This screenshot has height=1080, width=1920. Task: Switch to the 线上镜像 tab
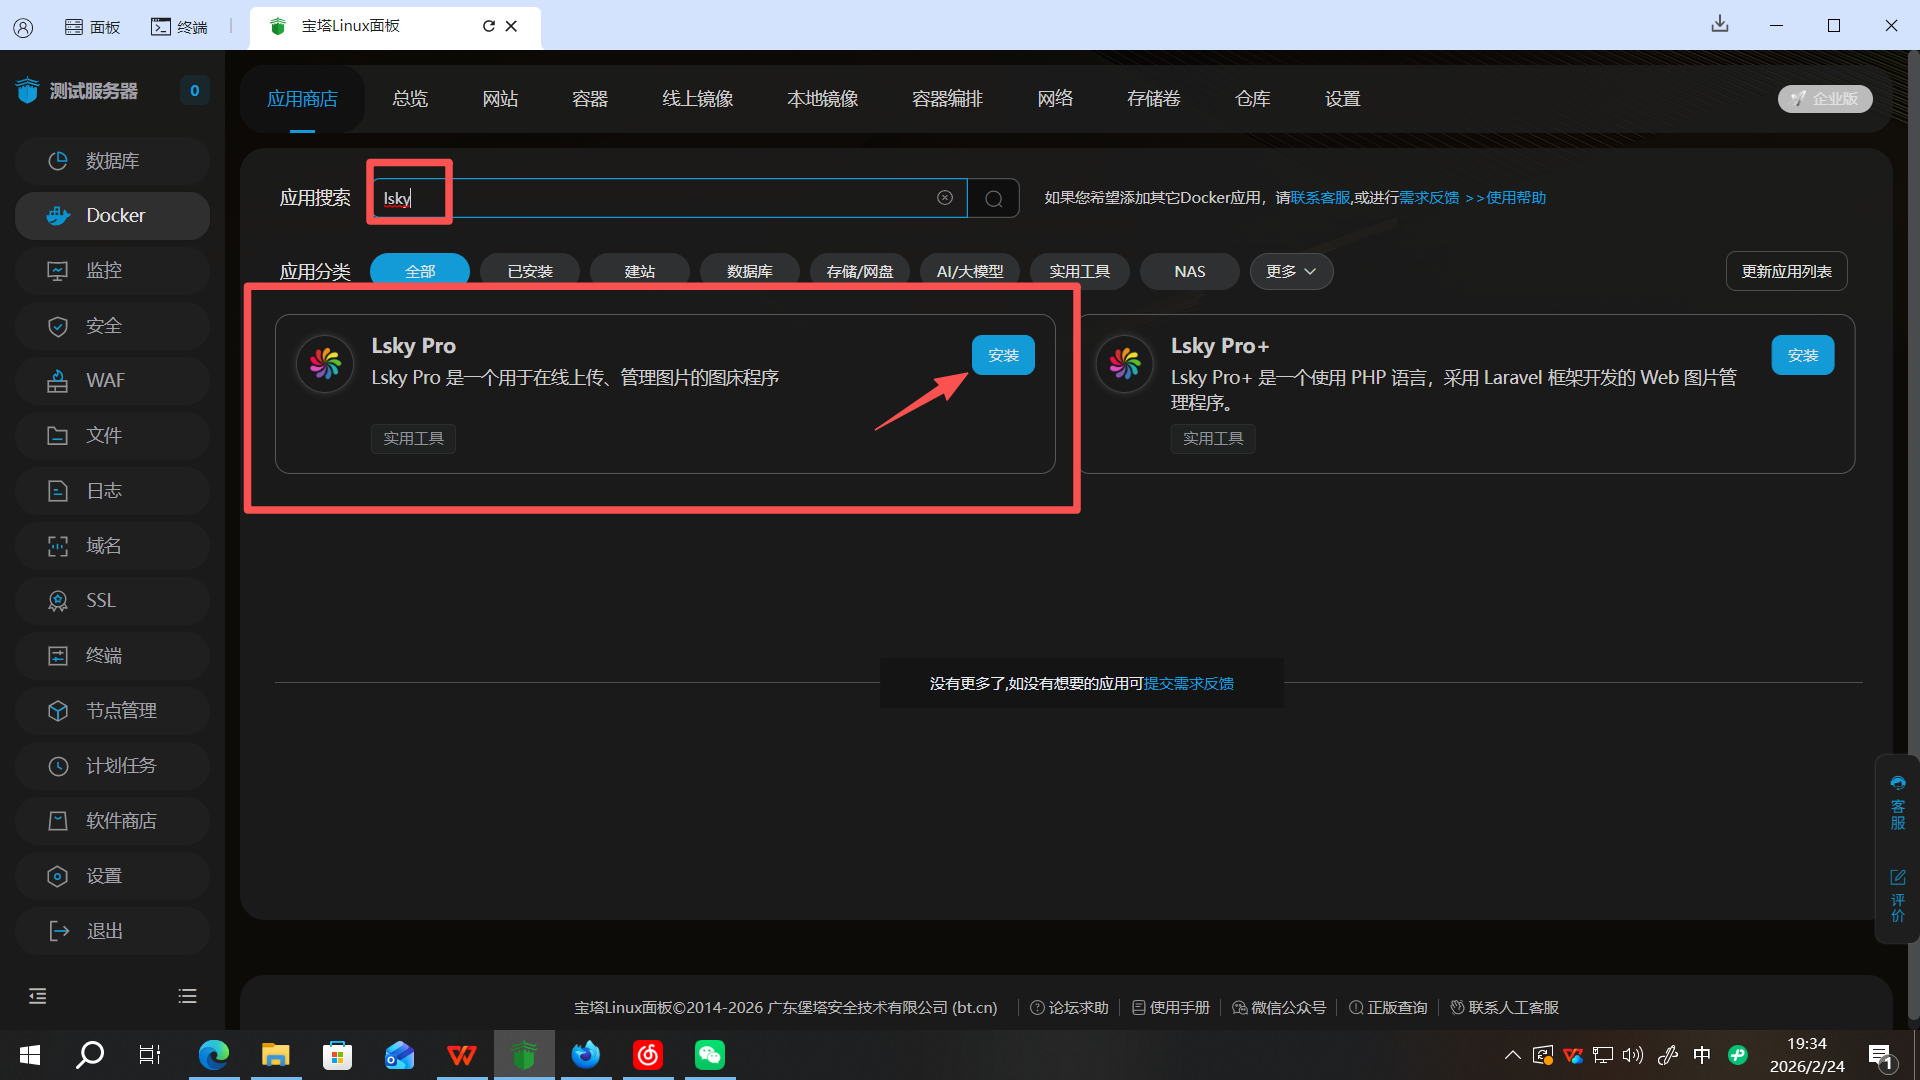point(697,98)
